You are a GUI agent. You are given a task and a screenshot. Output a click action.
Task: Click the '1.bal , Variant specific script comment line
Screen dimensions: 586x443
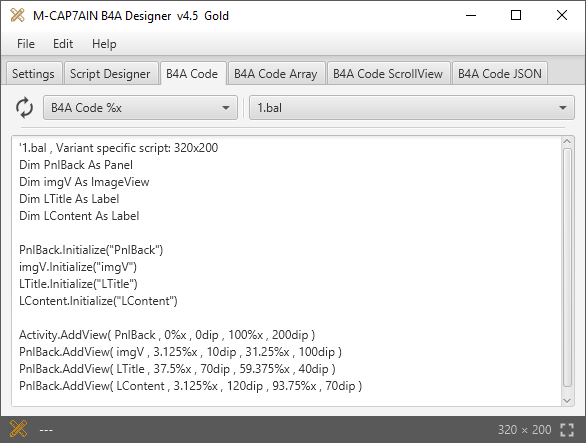tap(118, 148)
